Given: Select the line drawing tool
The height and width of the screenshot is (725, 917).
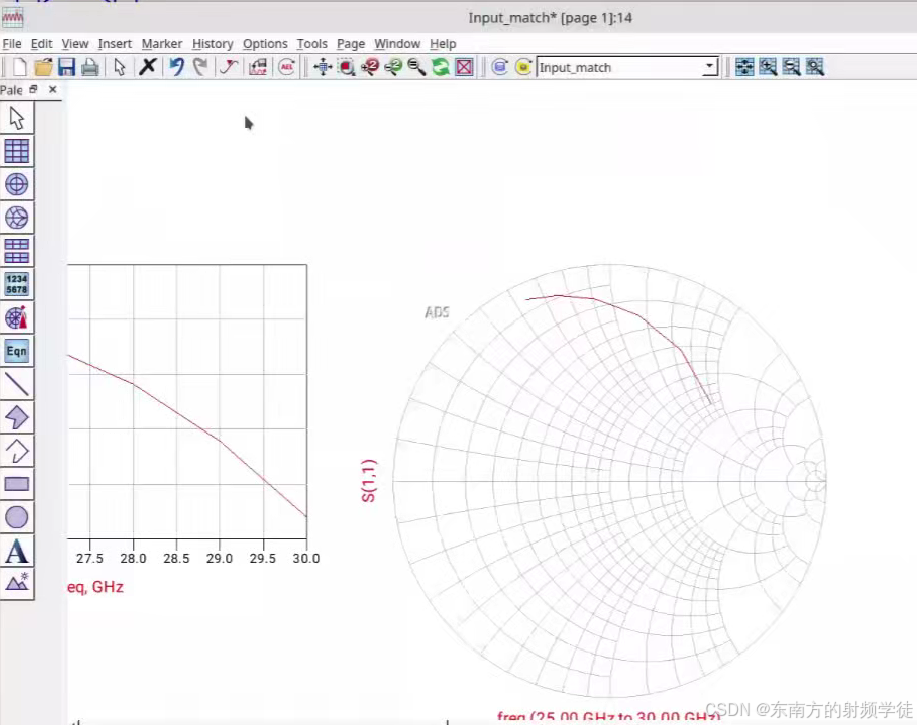Looking at the screenshot, I should [17, 384].
